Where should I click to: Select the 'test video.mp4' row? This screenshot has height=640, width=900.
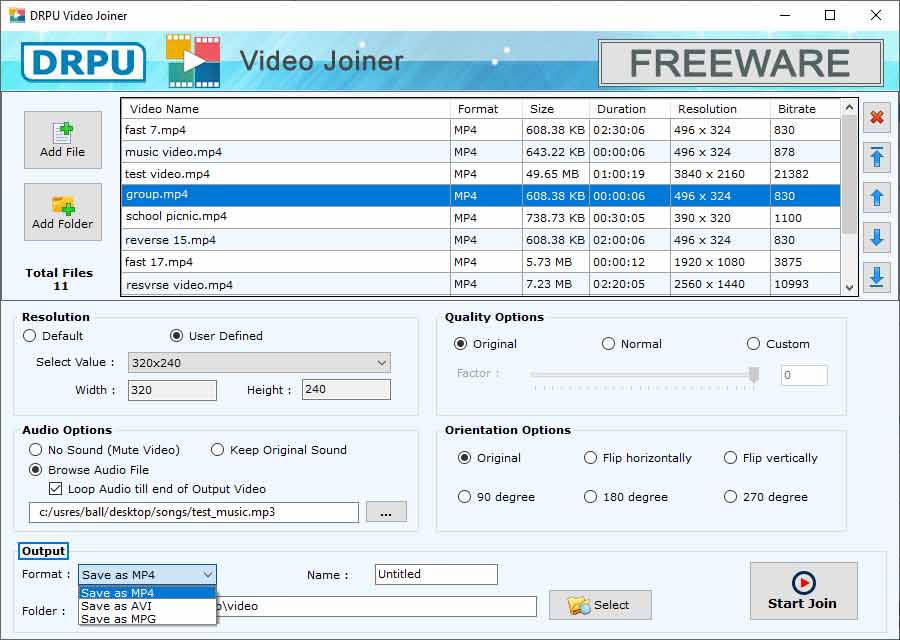481,174
